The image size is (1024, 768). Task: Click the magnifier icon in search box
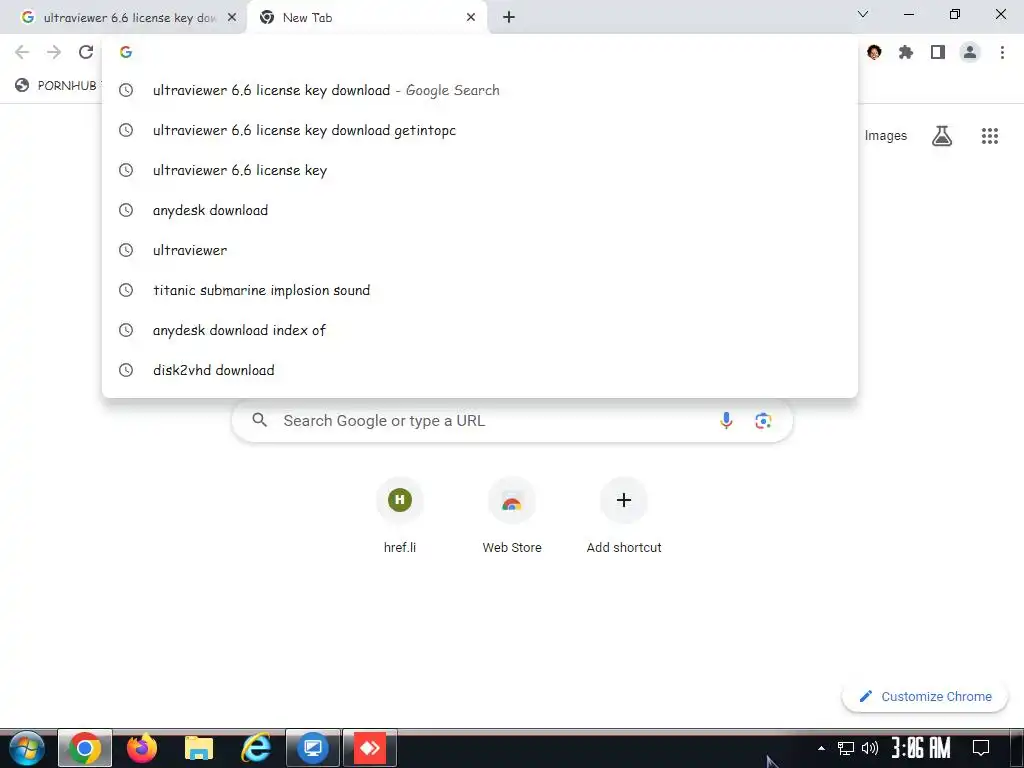coord(260,420)
